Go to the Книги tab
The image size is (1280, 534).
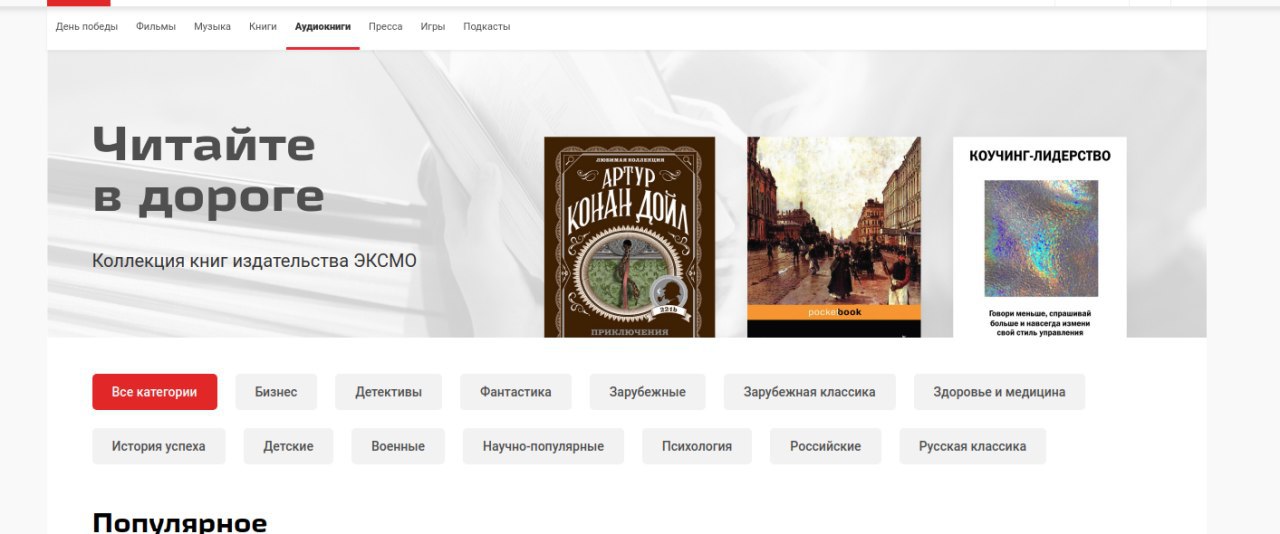(x=263, y=27)
